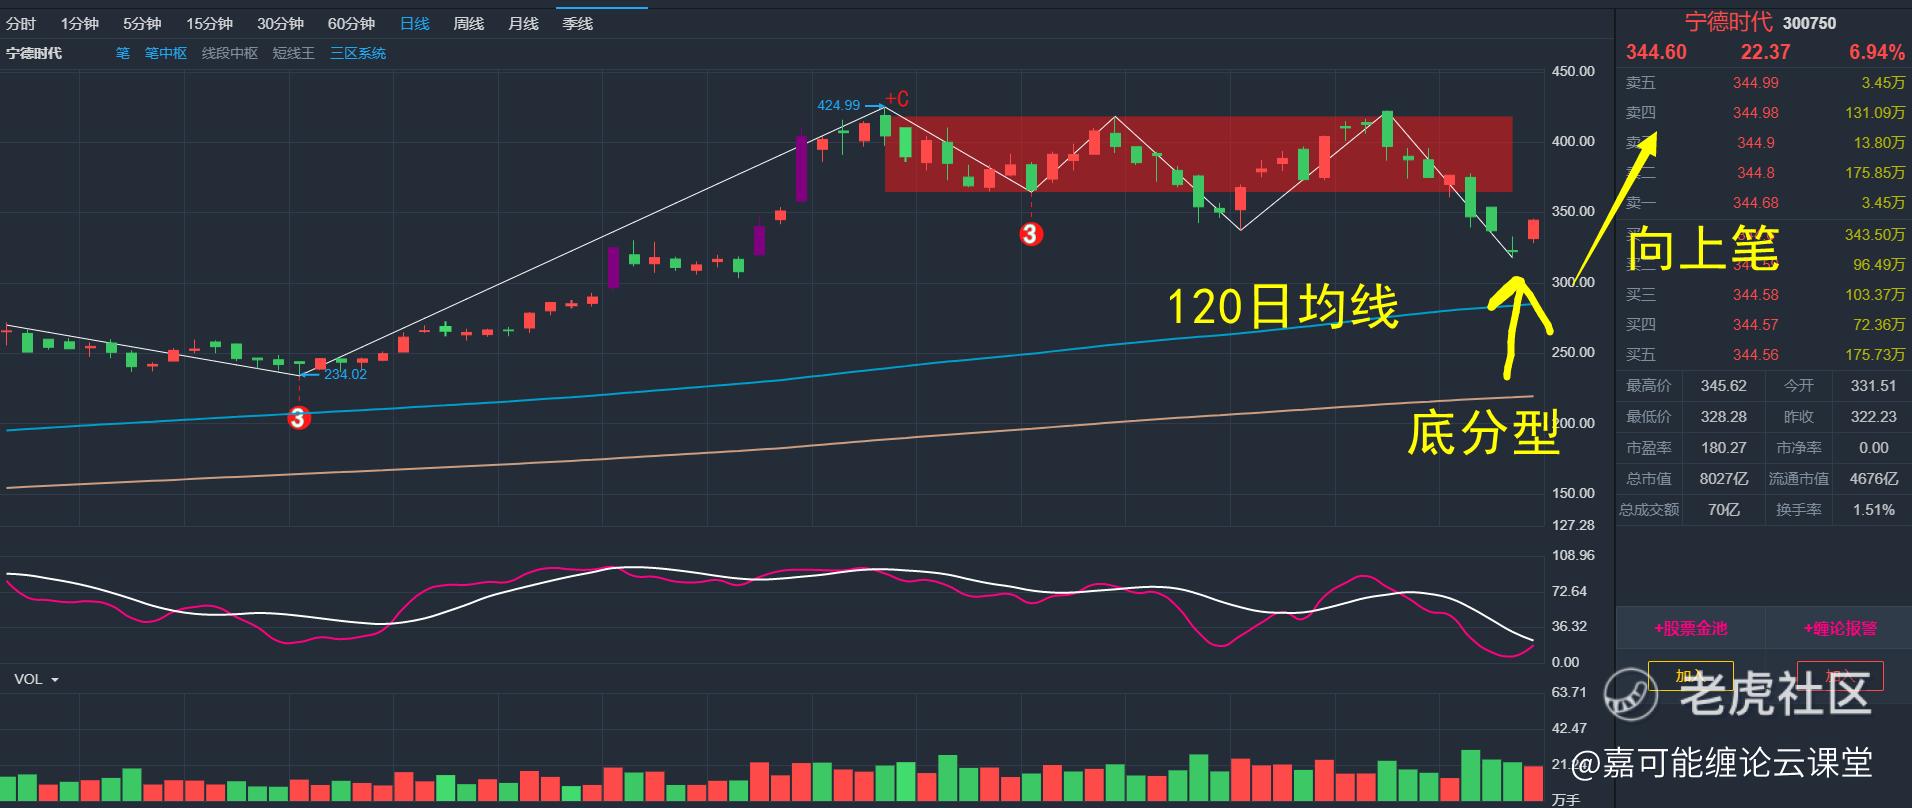Click the 最高价 value 345.62

tap(1723, 386)
